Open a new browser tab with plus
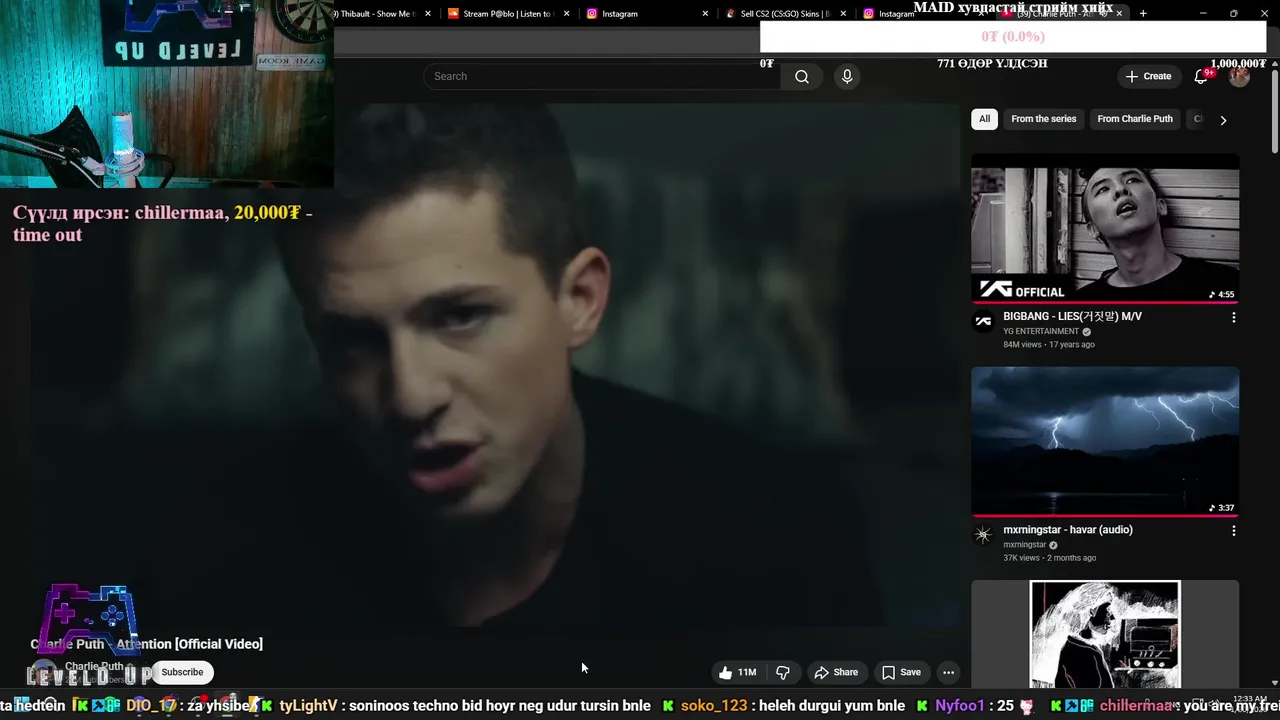 [1143, 14]
